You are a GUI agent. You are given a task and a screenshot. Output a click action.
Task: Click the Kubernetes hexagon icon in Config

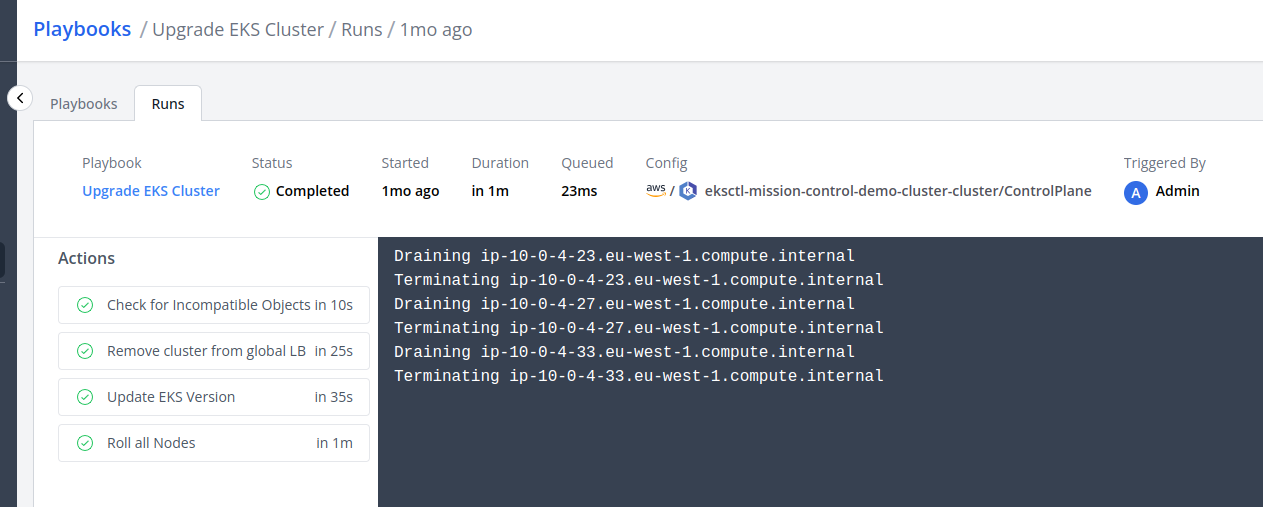pyautogui.click(x=687, y=191)
